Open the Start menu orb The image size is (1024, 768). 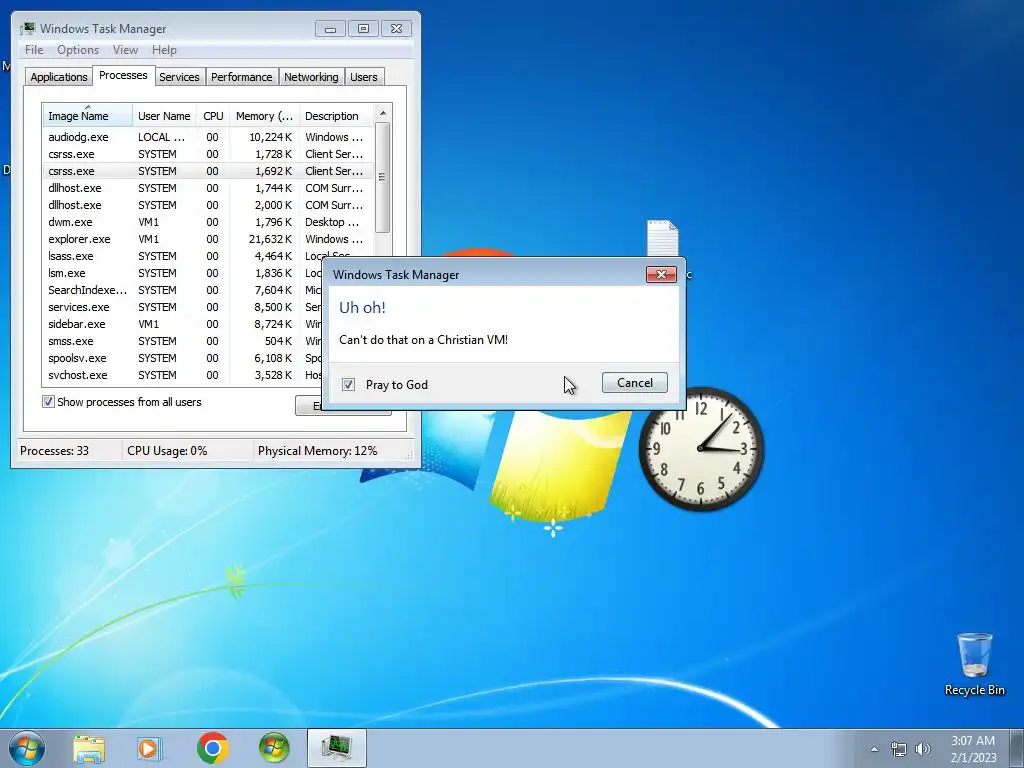click(x=27, y=748)
